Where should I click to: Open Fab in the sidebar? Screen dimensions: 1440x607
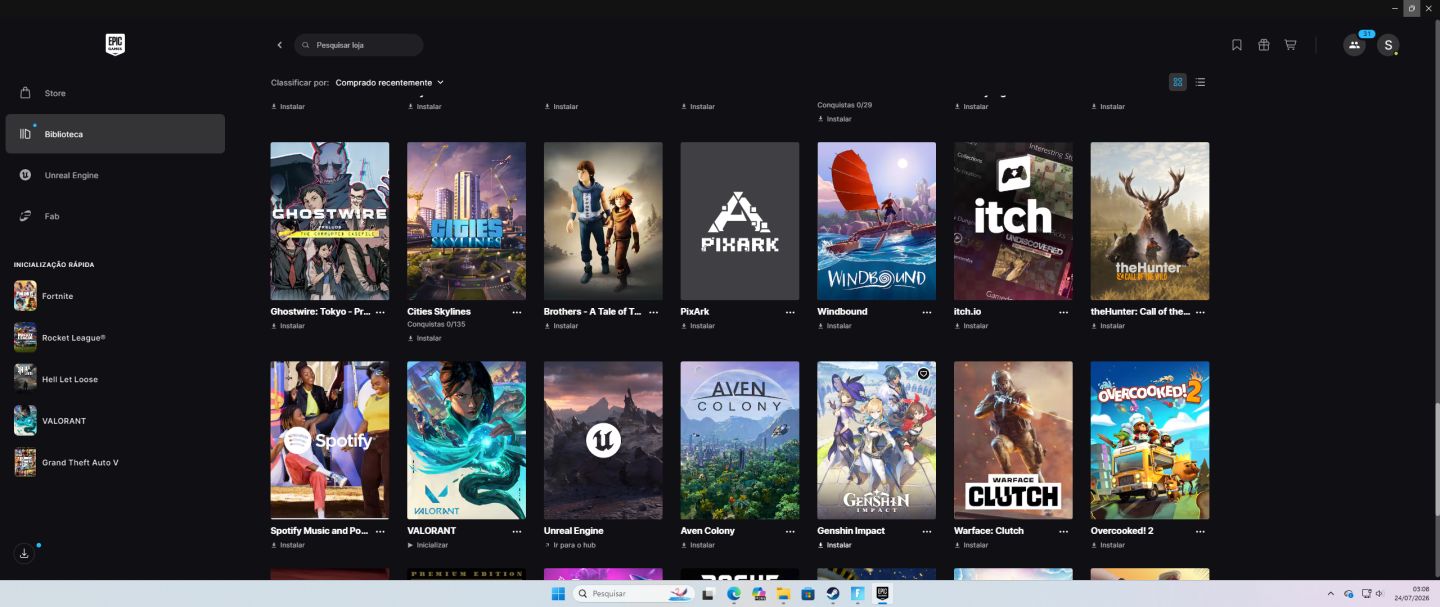tap(115, 216)
